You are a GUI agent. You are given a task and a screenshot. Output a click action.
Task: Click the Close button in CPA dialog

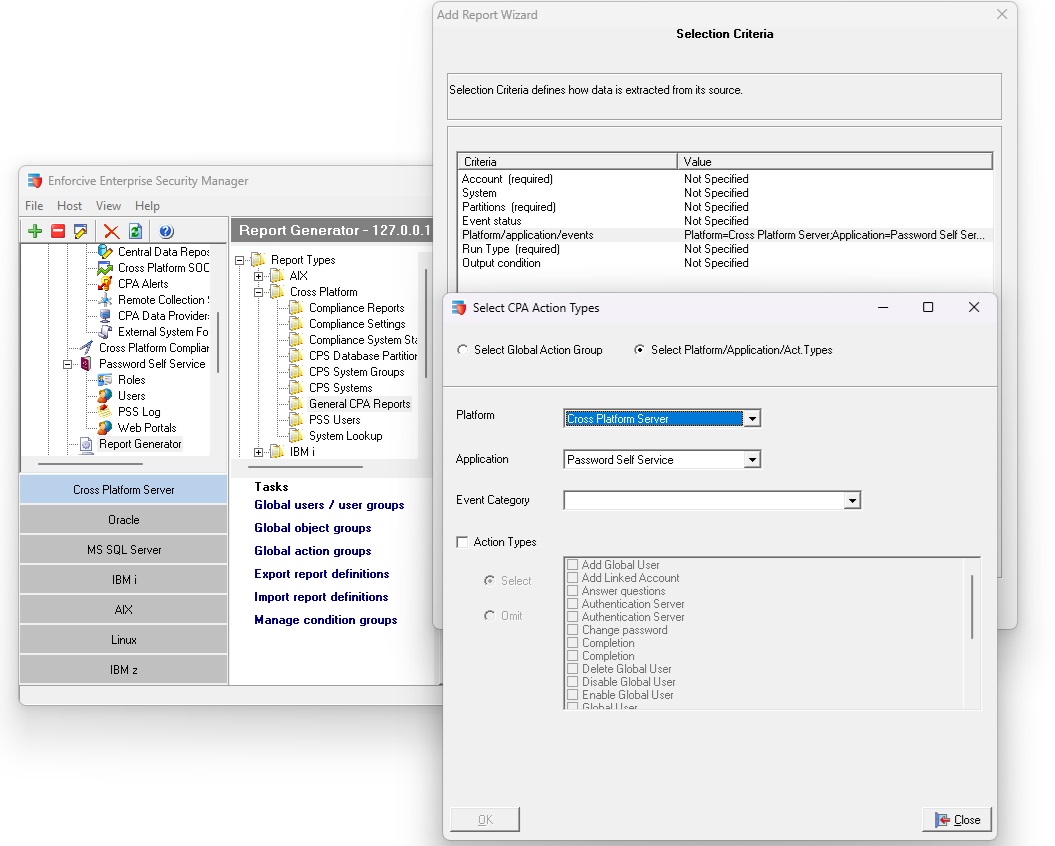(x=957, y=820)
